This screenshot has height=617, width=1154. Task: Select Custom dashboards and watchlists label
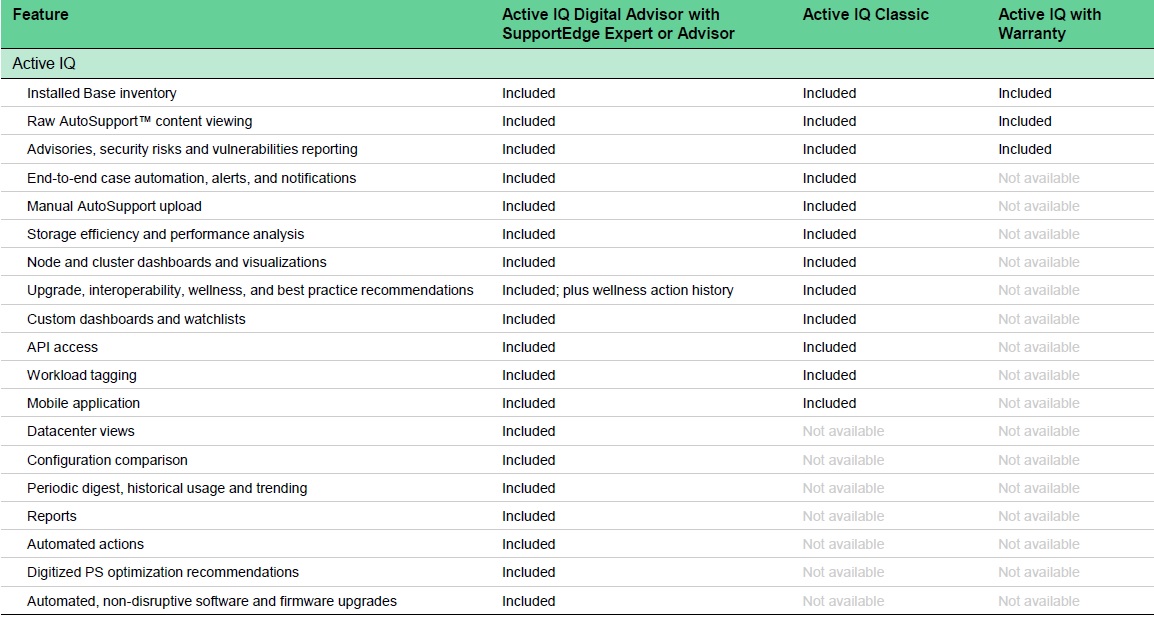click(136, 319)
